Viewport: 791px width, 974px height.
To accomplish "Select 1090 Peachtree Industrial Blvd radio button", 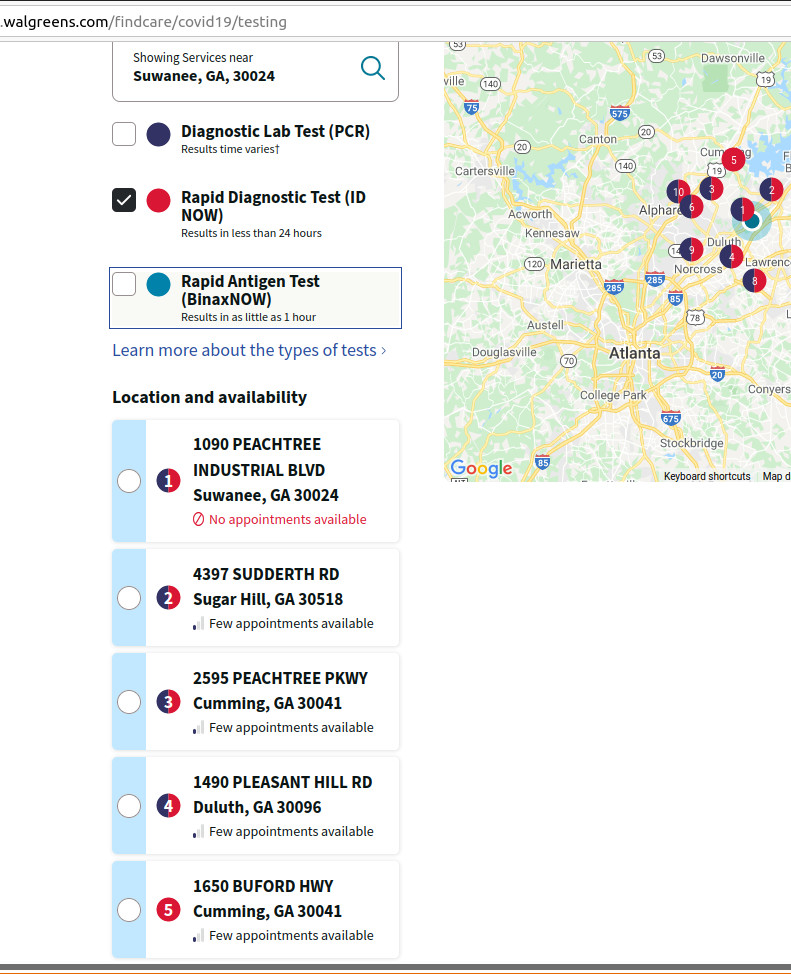I will (129, 481).
